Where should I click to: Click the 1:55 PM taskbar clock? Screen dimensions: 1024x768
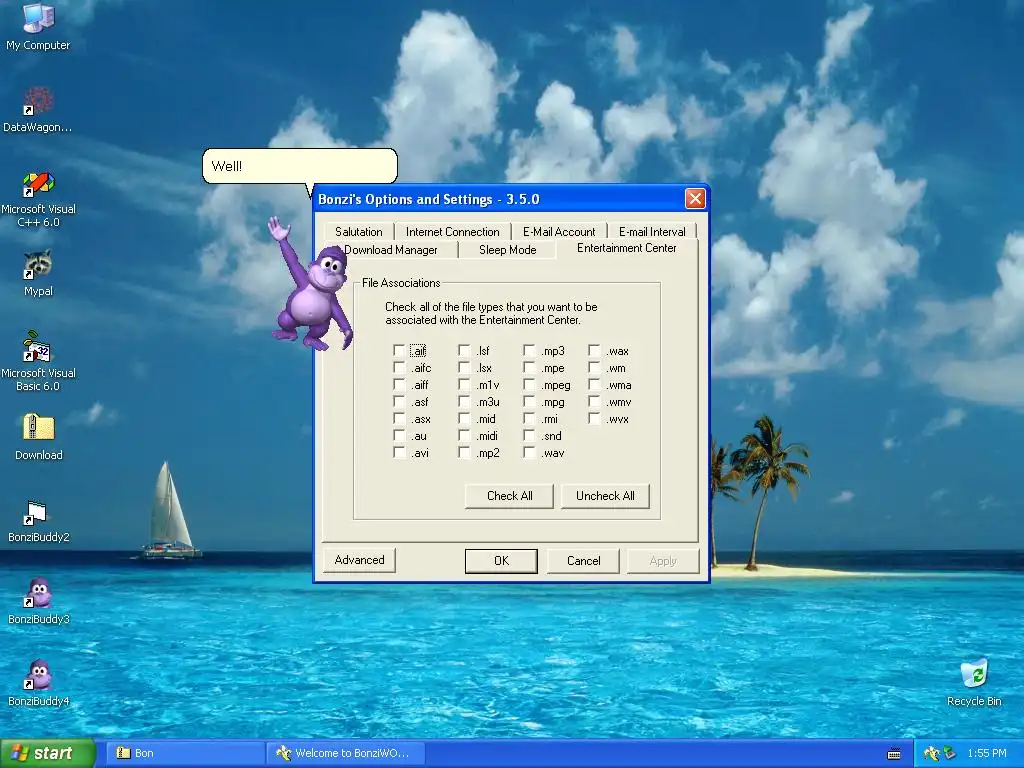pos(986,753)
